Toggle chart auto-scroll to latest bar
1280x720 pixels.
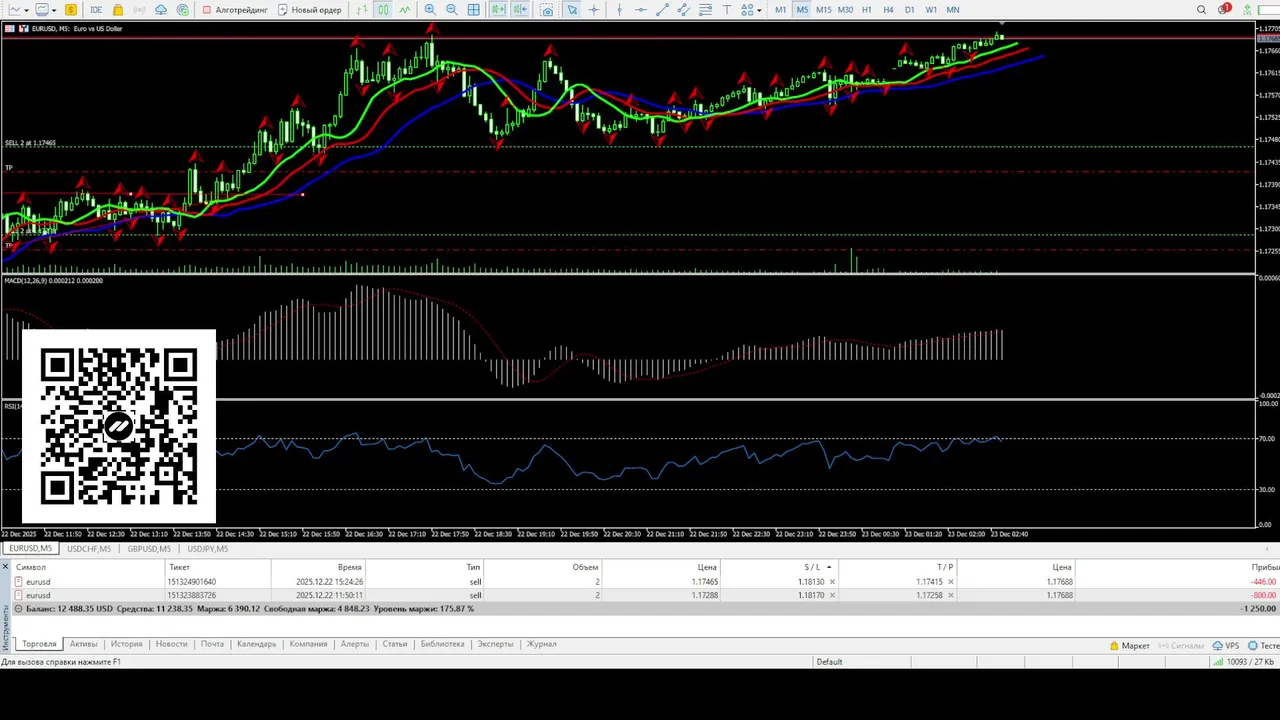click(498, 10)
